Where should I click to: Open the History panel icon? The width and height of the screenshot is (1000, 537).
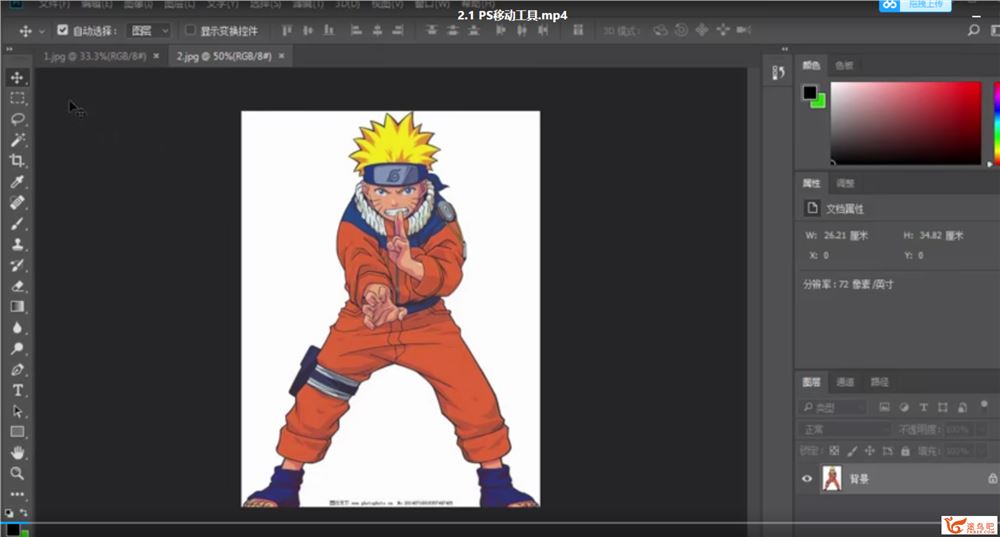[x=778, y=73]
